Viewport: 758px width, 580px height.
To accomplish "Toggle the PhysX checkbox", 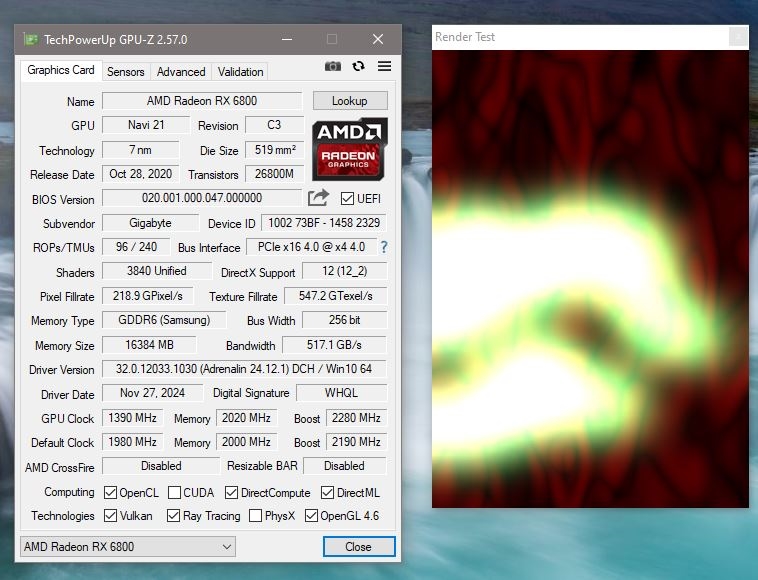I will 255,516.
